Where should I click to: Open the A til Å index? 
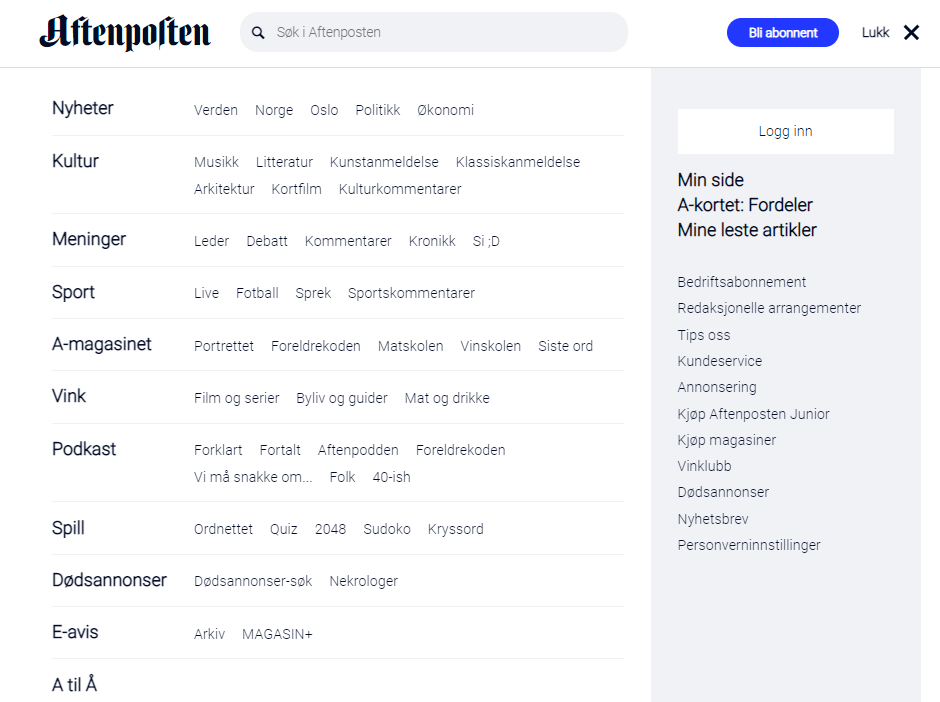74,685
